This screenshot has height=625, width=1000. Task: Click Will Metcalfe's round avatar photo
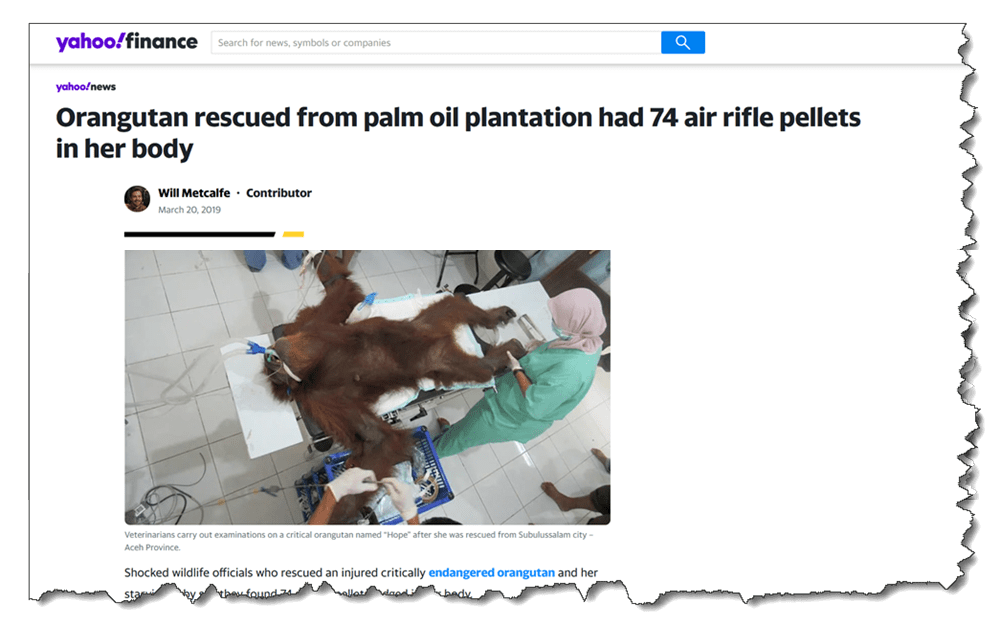coord(137,199)
